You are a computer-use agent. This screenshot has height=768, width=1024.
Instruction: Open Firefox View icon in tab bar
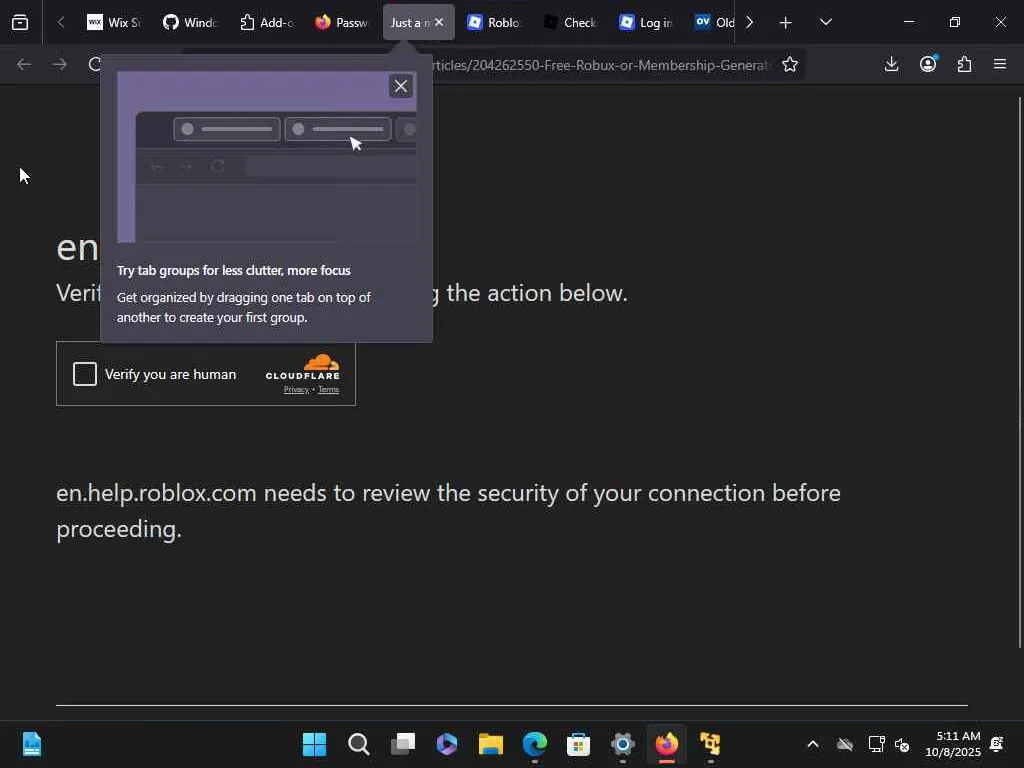click(x=20, y=23)
